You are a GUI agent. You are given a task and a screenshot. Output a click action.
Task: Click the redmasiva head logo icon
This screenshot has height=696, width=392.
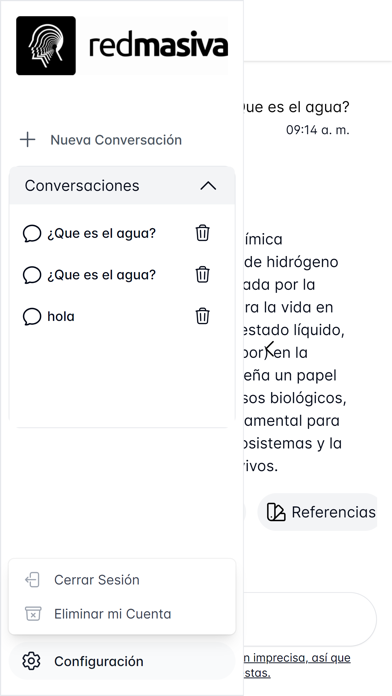46,46
